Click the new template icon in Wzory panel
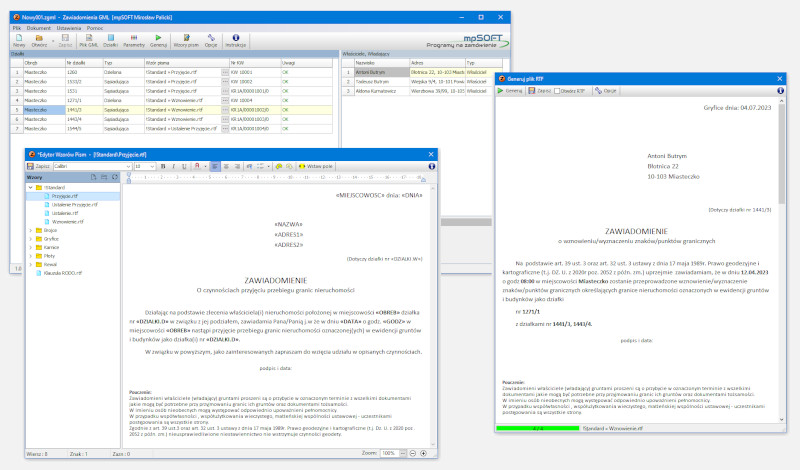The height and width of the screenshot is (470, 800). [93, 177]
